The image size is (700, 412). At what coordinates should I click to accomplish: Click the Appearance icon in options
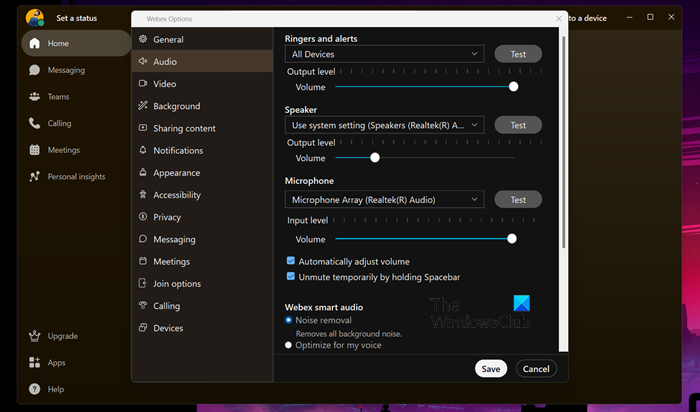pyautogui.click(x=143, y=172)
